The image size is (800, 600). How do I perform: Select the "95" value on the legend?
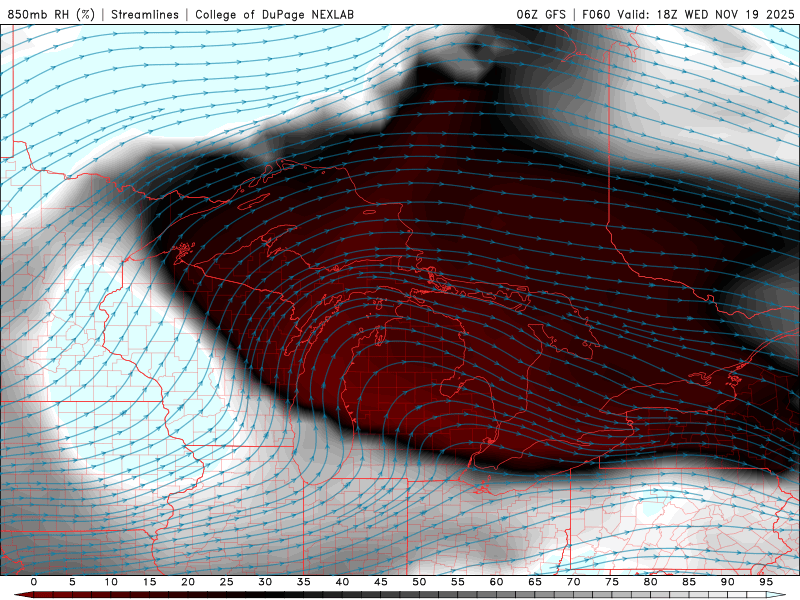click(766, 582)
